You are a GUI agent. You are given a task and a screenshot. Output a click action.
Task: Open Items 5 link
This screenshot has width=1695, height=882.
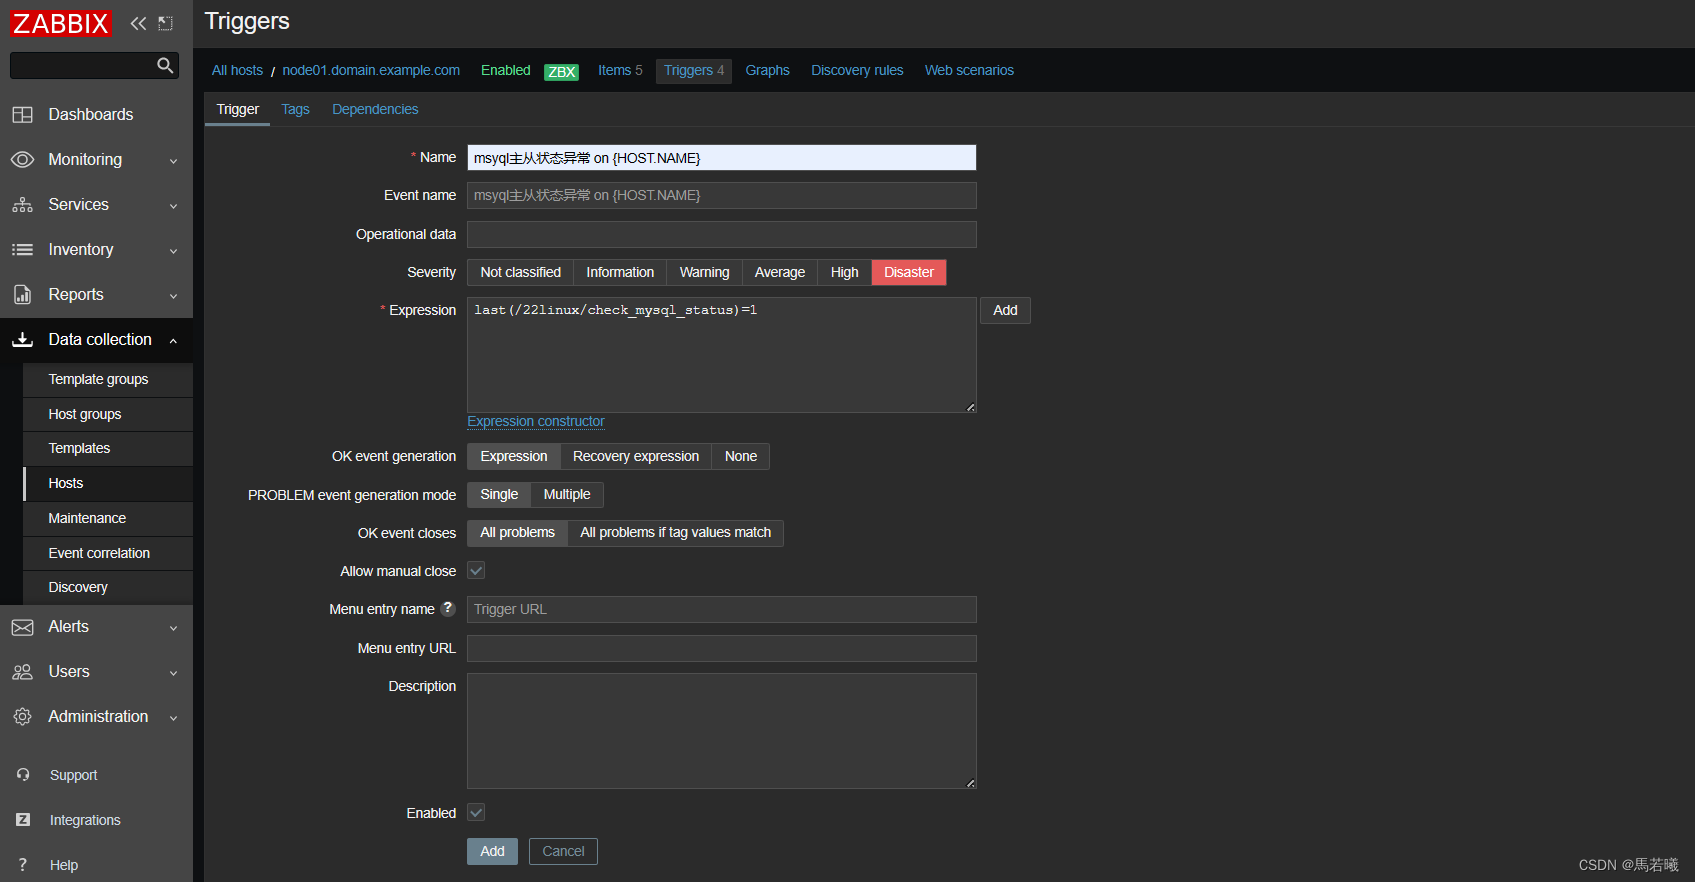coord(620,70)
